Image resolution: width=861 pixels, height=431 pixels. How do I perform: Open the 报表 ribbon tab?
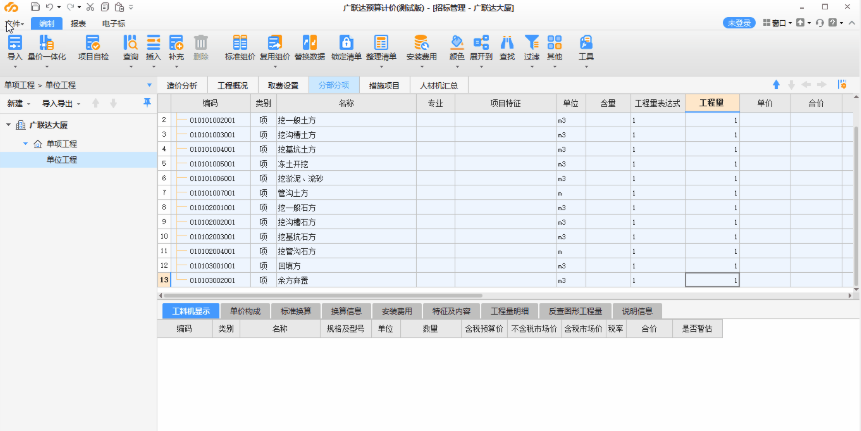pyautogui.click(x=77, y=22)
